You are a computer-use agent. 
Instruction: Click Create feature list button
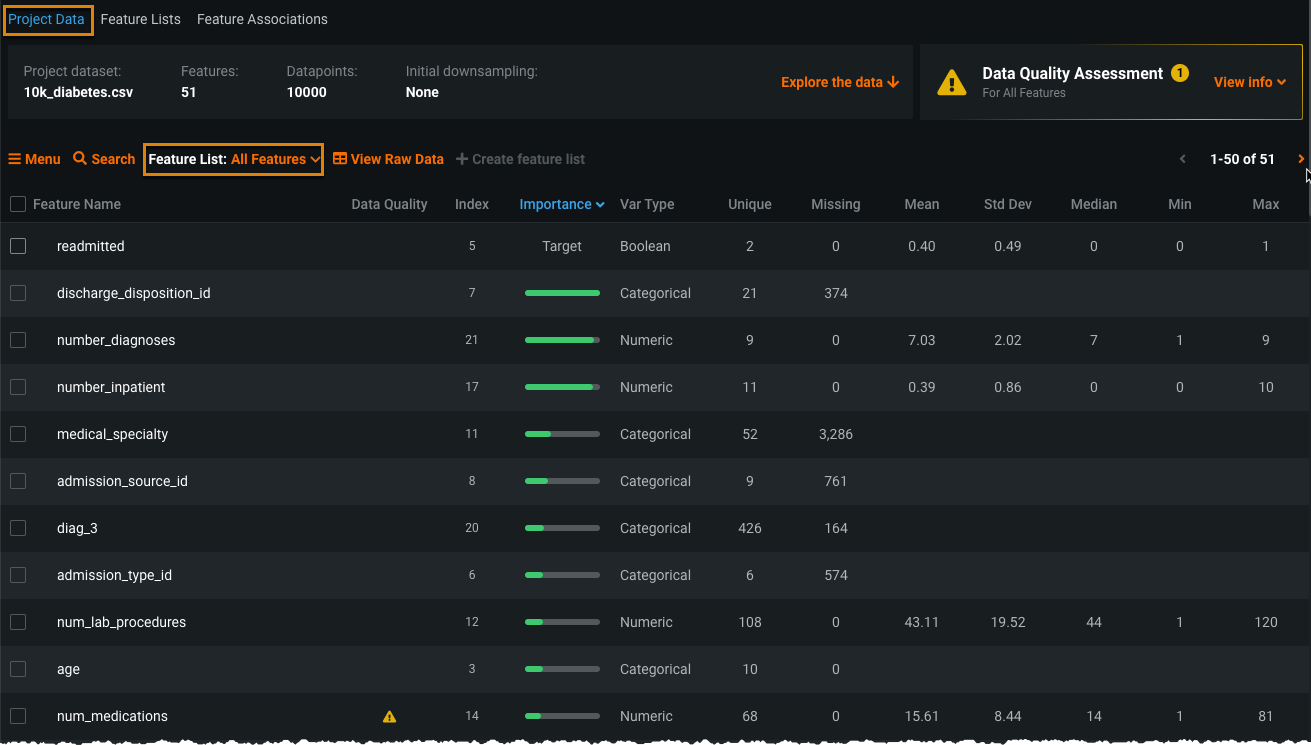(x=520, y=159)
